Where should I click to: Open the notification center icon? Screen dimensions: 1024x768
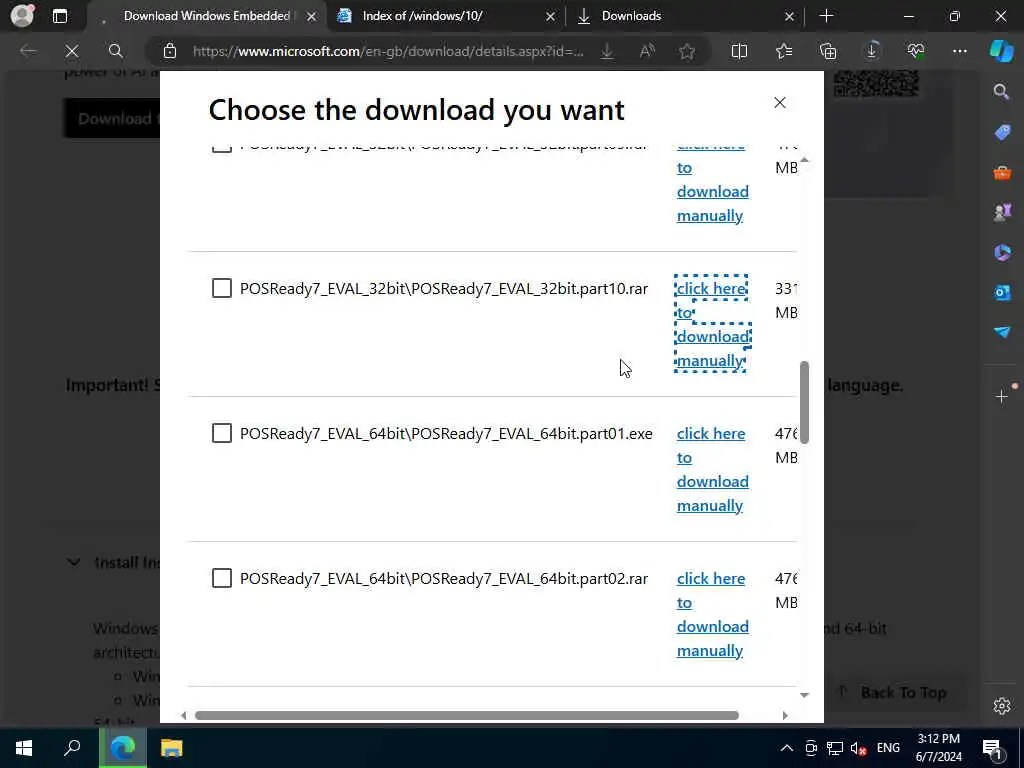pos(992,748)
